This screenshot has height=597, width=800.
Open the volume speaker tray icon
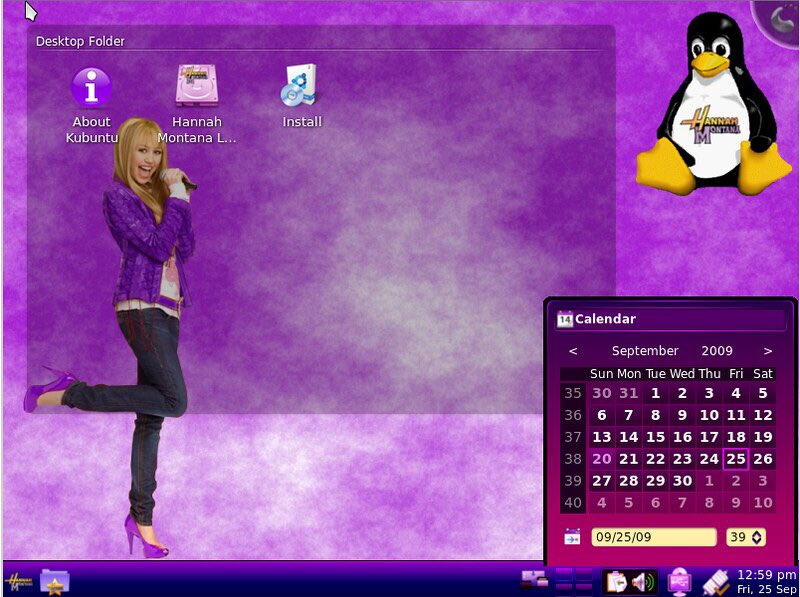pos(643,582)
